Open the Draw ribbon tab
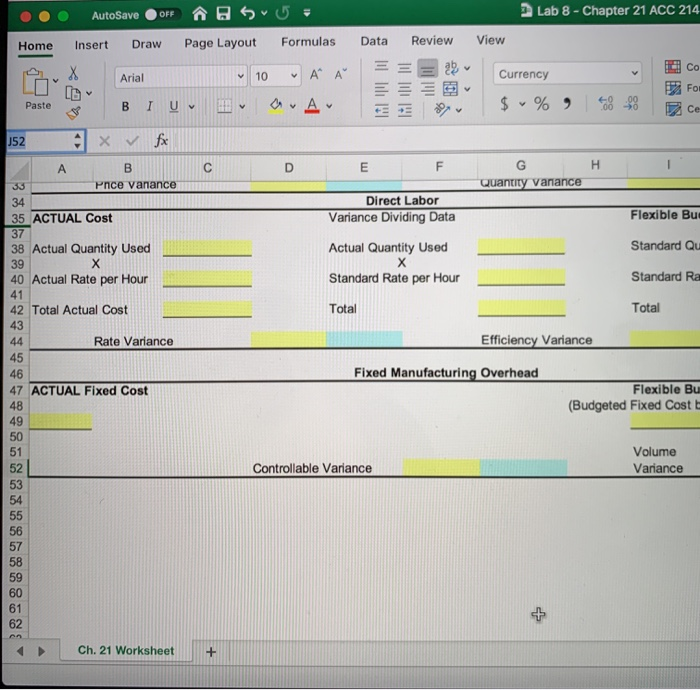 point(146,44)
